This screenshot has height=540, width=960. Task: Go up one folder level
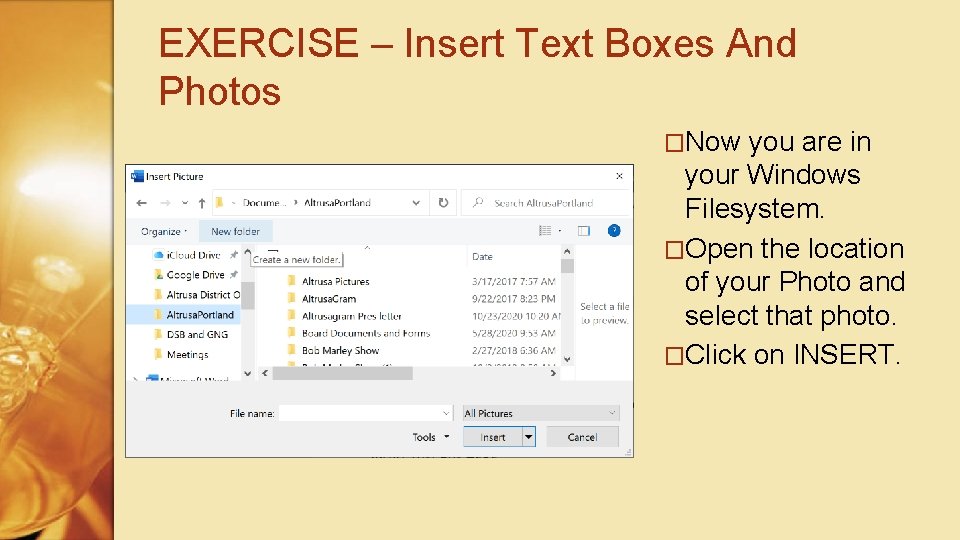(x=201, y=203)
